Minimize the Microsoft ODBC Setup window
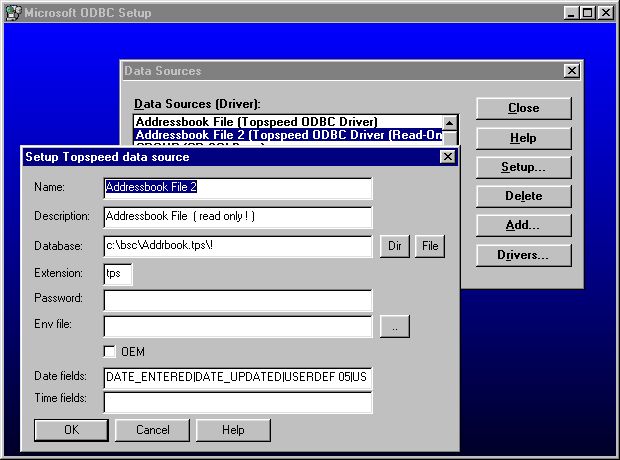 pyautogui.click(x=571, y=13)
